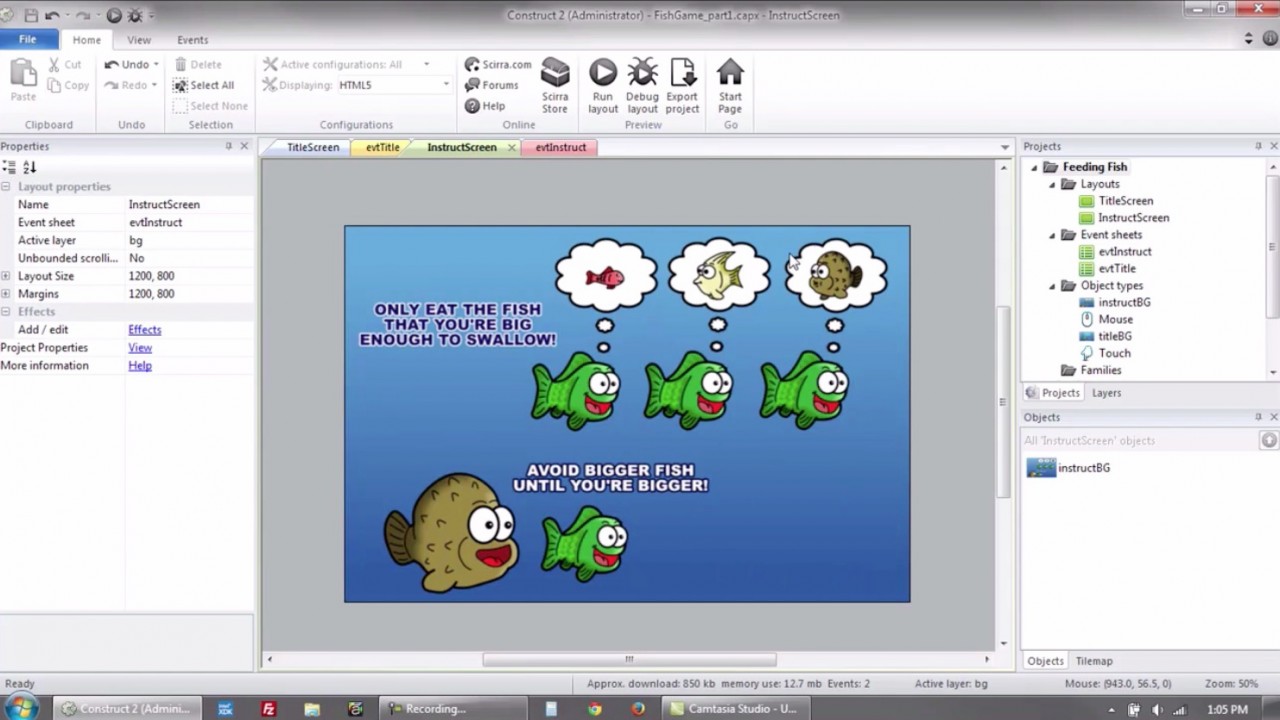Switch to the evtTitle tab
This screenshot has height=720, width=1280.
[382, 147]
